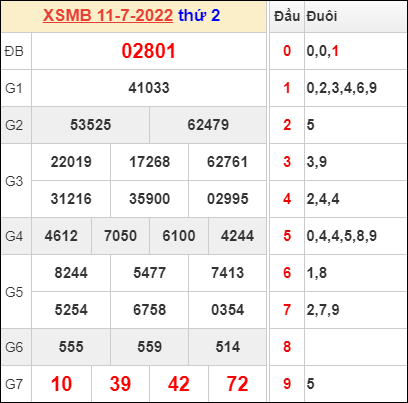Click G4 number 4244
The image size is (408, 403).
coord(237,236)
